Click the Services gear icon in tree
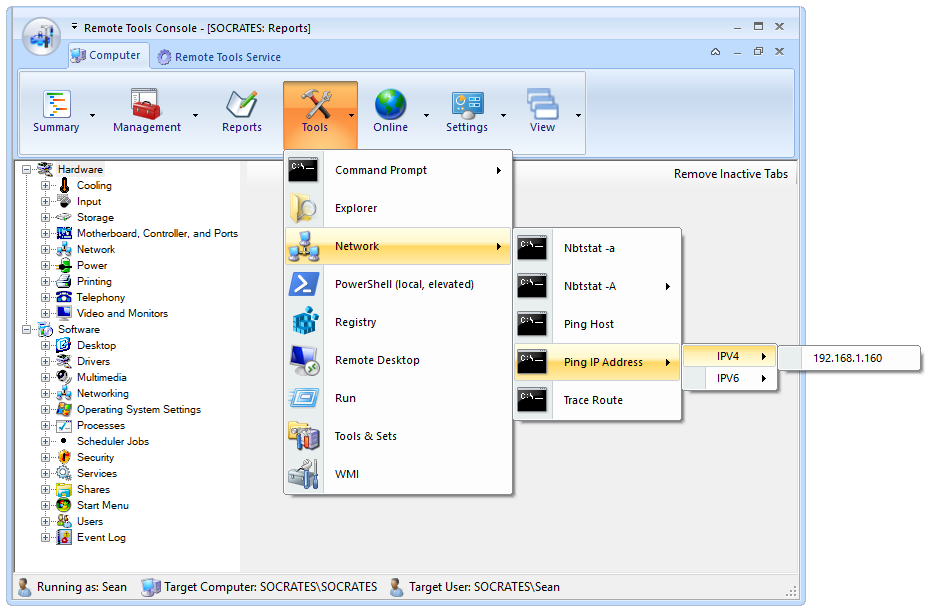The image size is (930, 610). (x=64, y=474)
